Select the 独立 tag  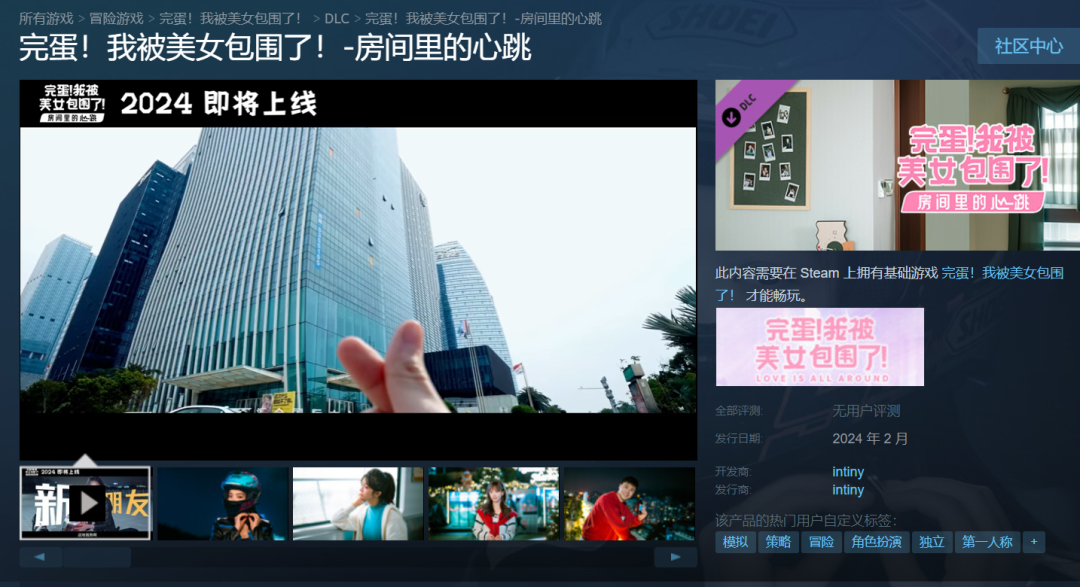pos(932,542)
